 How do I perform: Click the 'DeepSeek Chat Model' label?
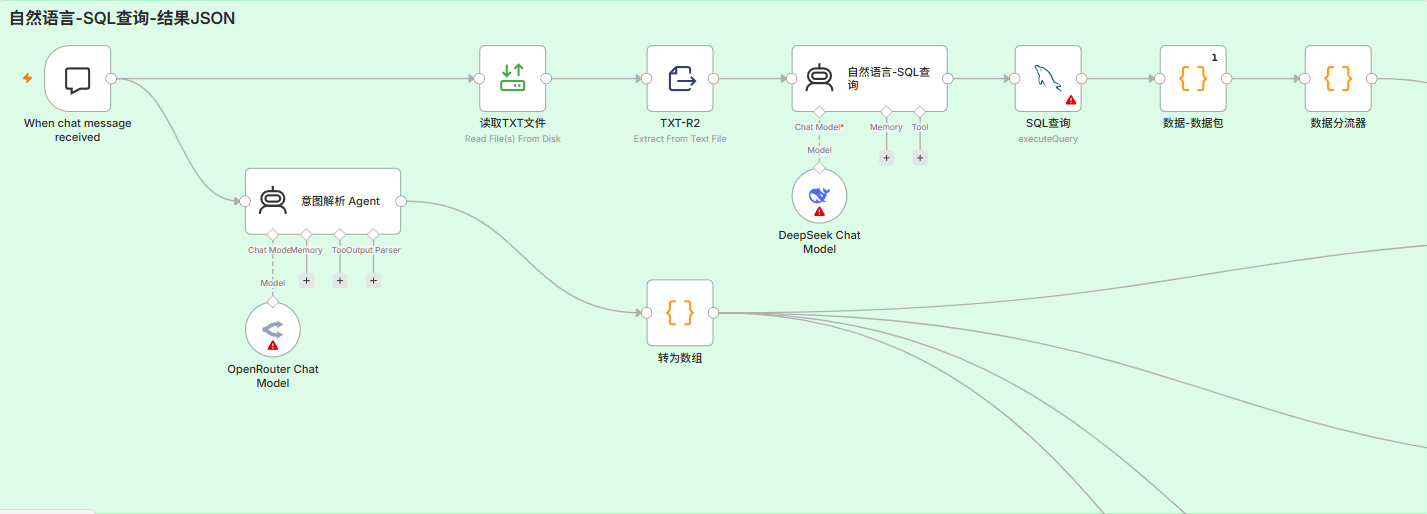click(x=819, y=242)
